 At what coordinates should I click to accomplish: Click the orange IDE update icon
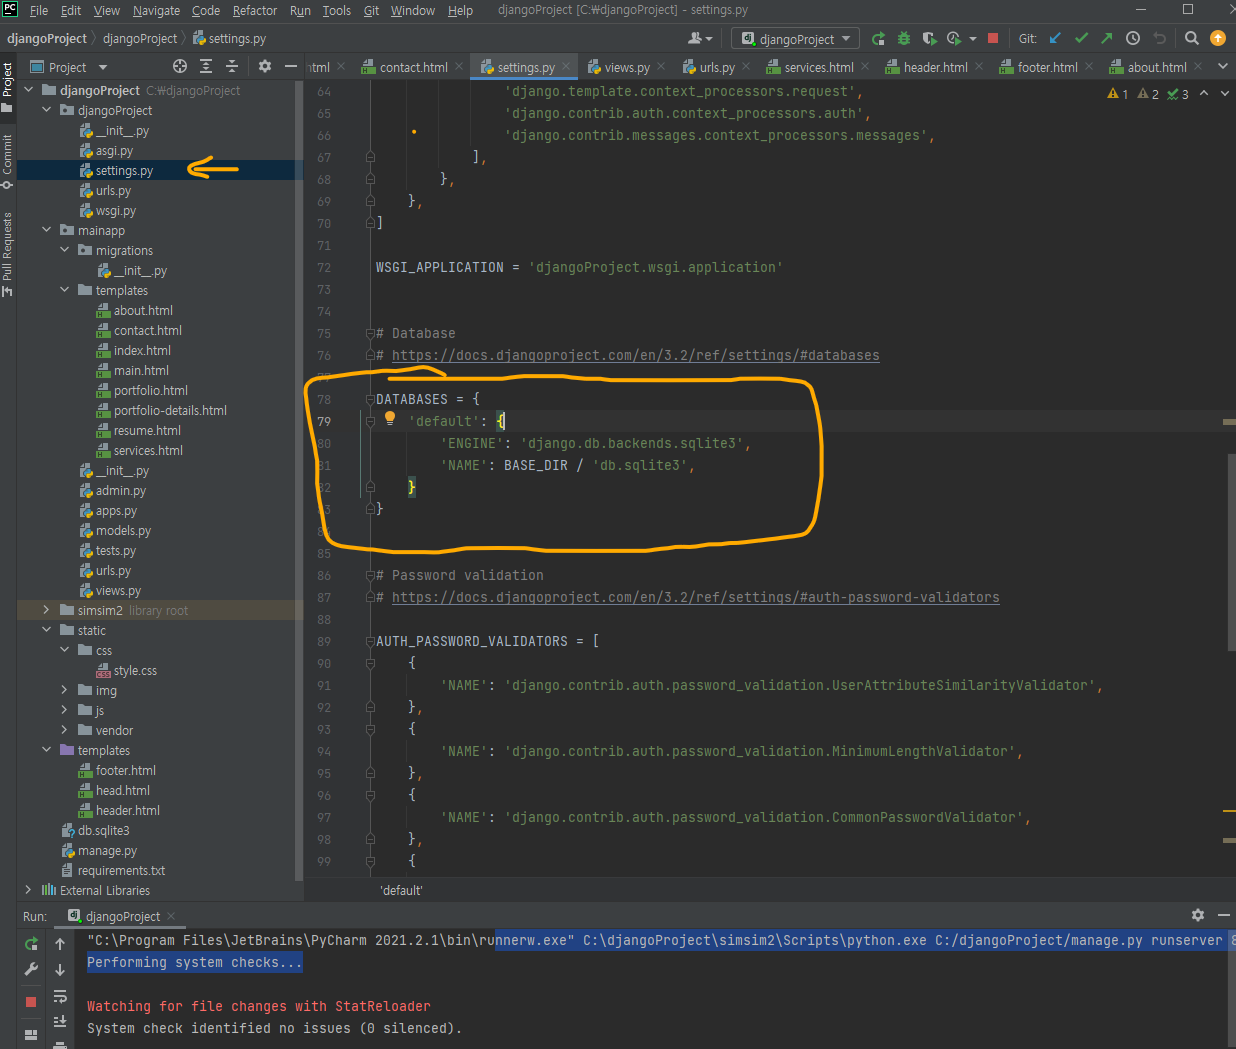point(1218,39)
